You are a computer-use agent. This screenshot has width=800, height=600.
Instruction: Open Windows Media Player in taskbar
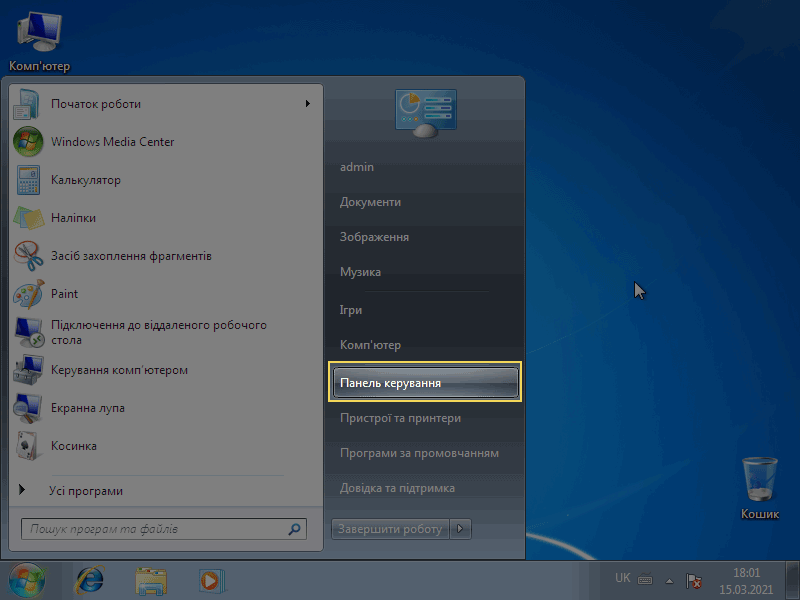pos(212,581)
